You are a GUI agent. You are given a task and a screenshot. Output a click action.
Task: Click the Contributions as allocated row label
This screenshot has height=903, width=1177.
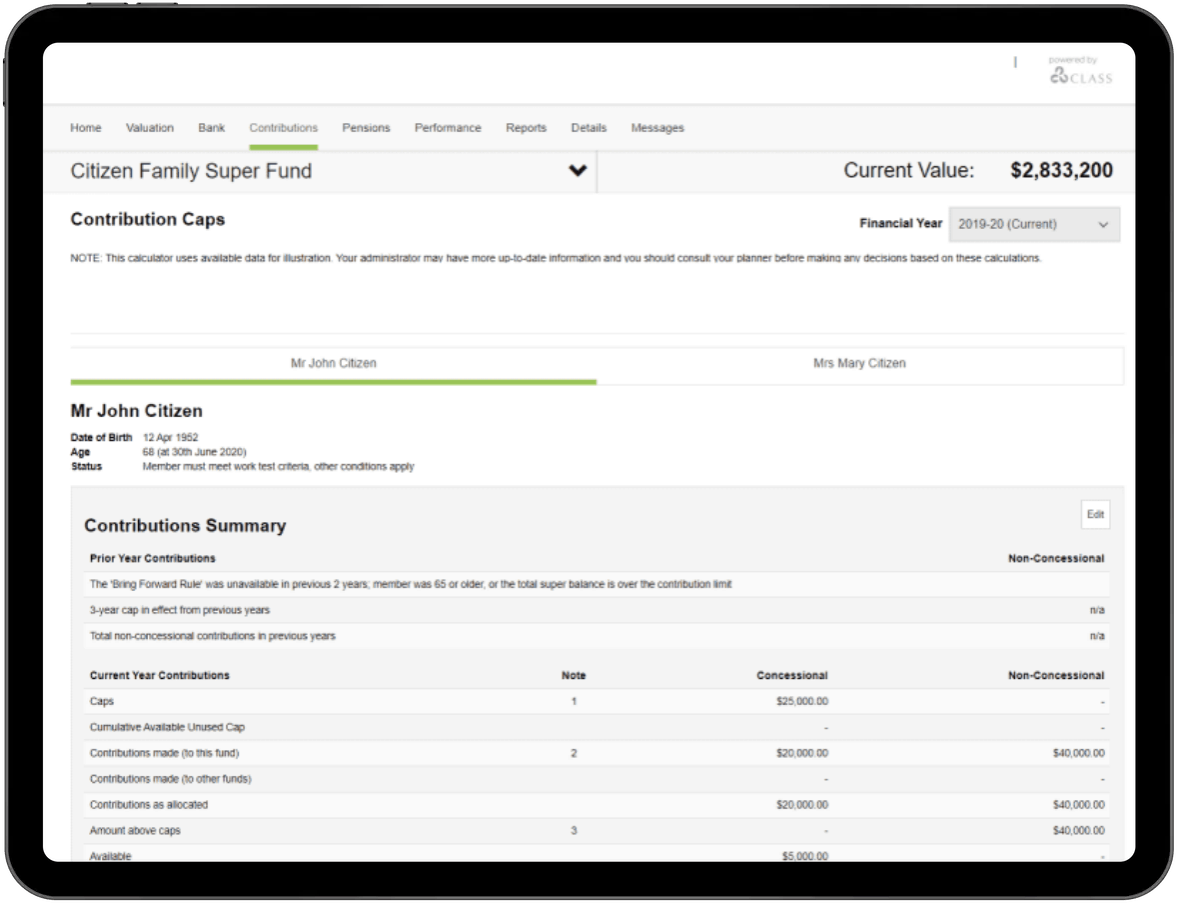point(149,805)
